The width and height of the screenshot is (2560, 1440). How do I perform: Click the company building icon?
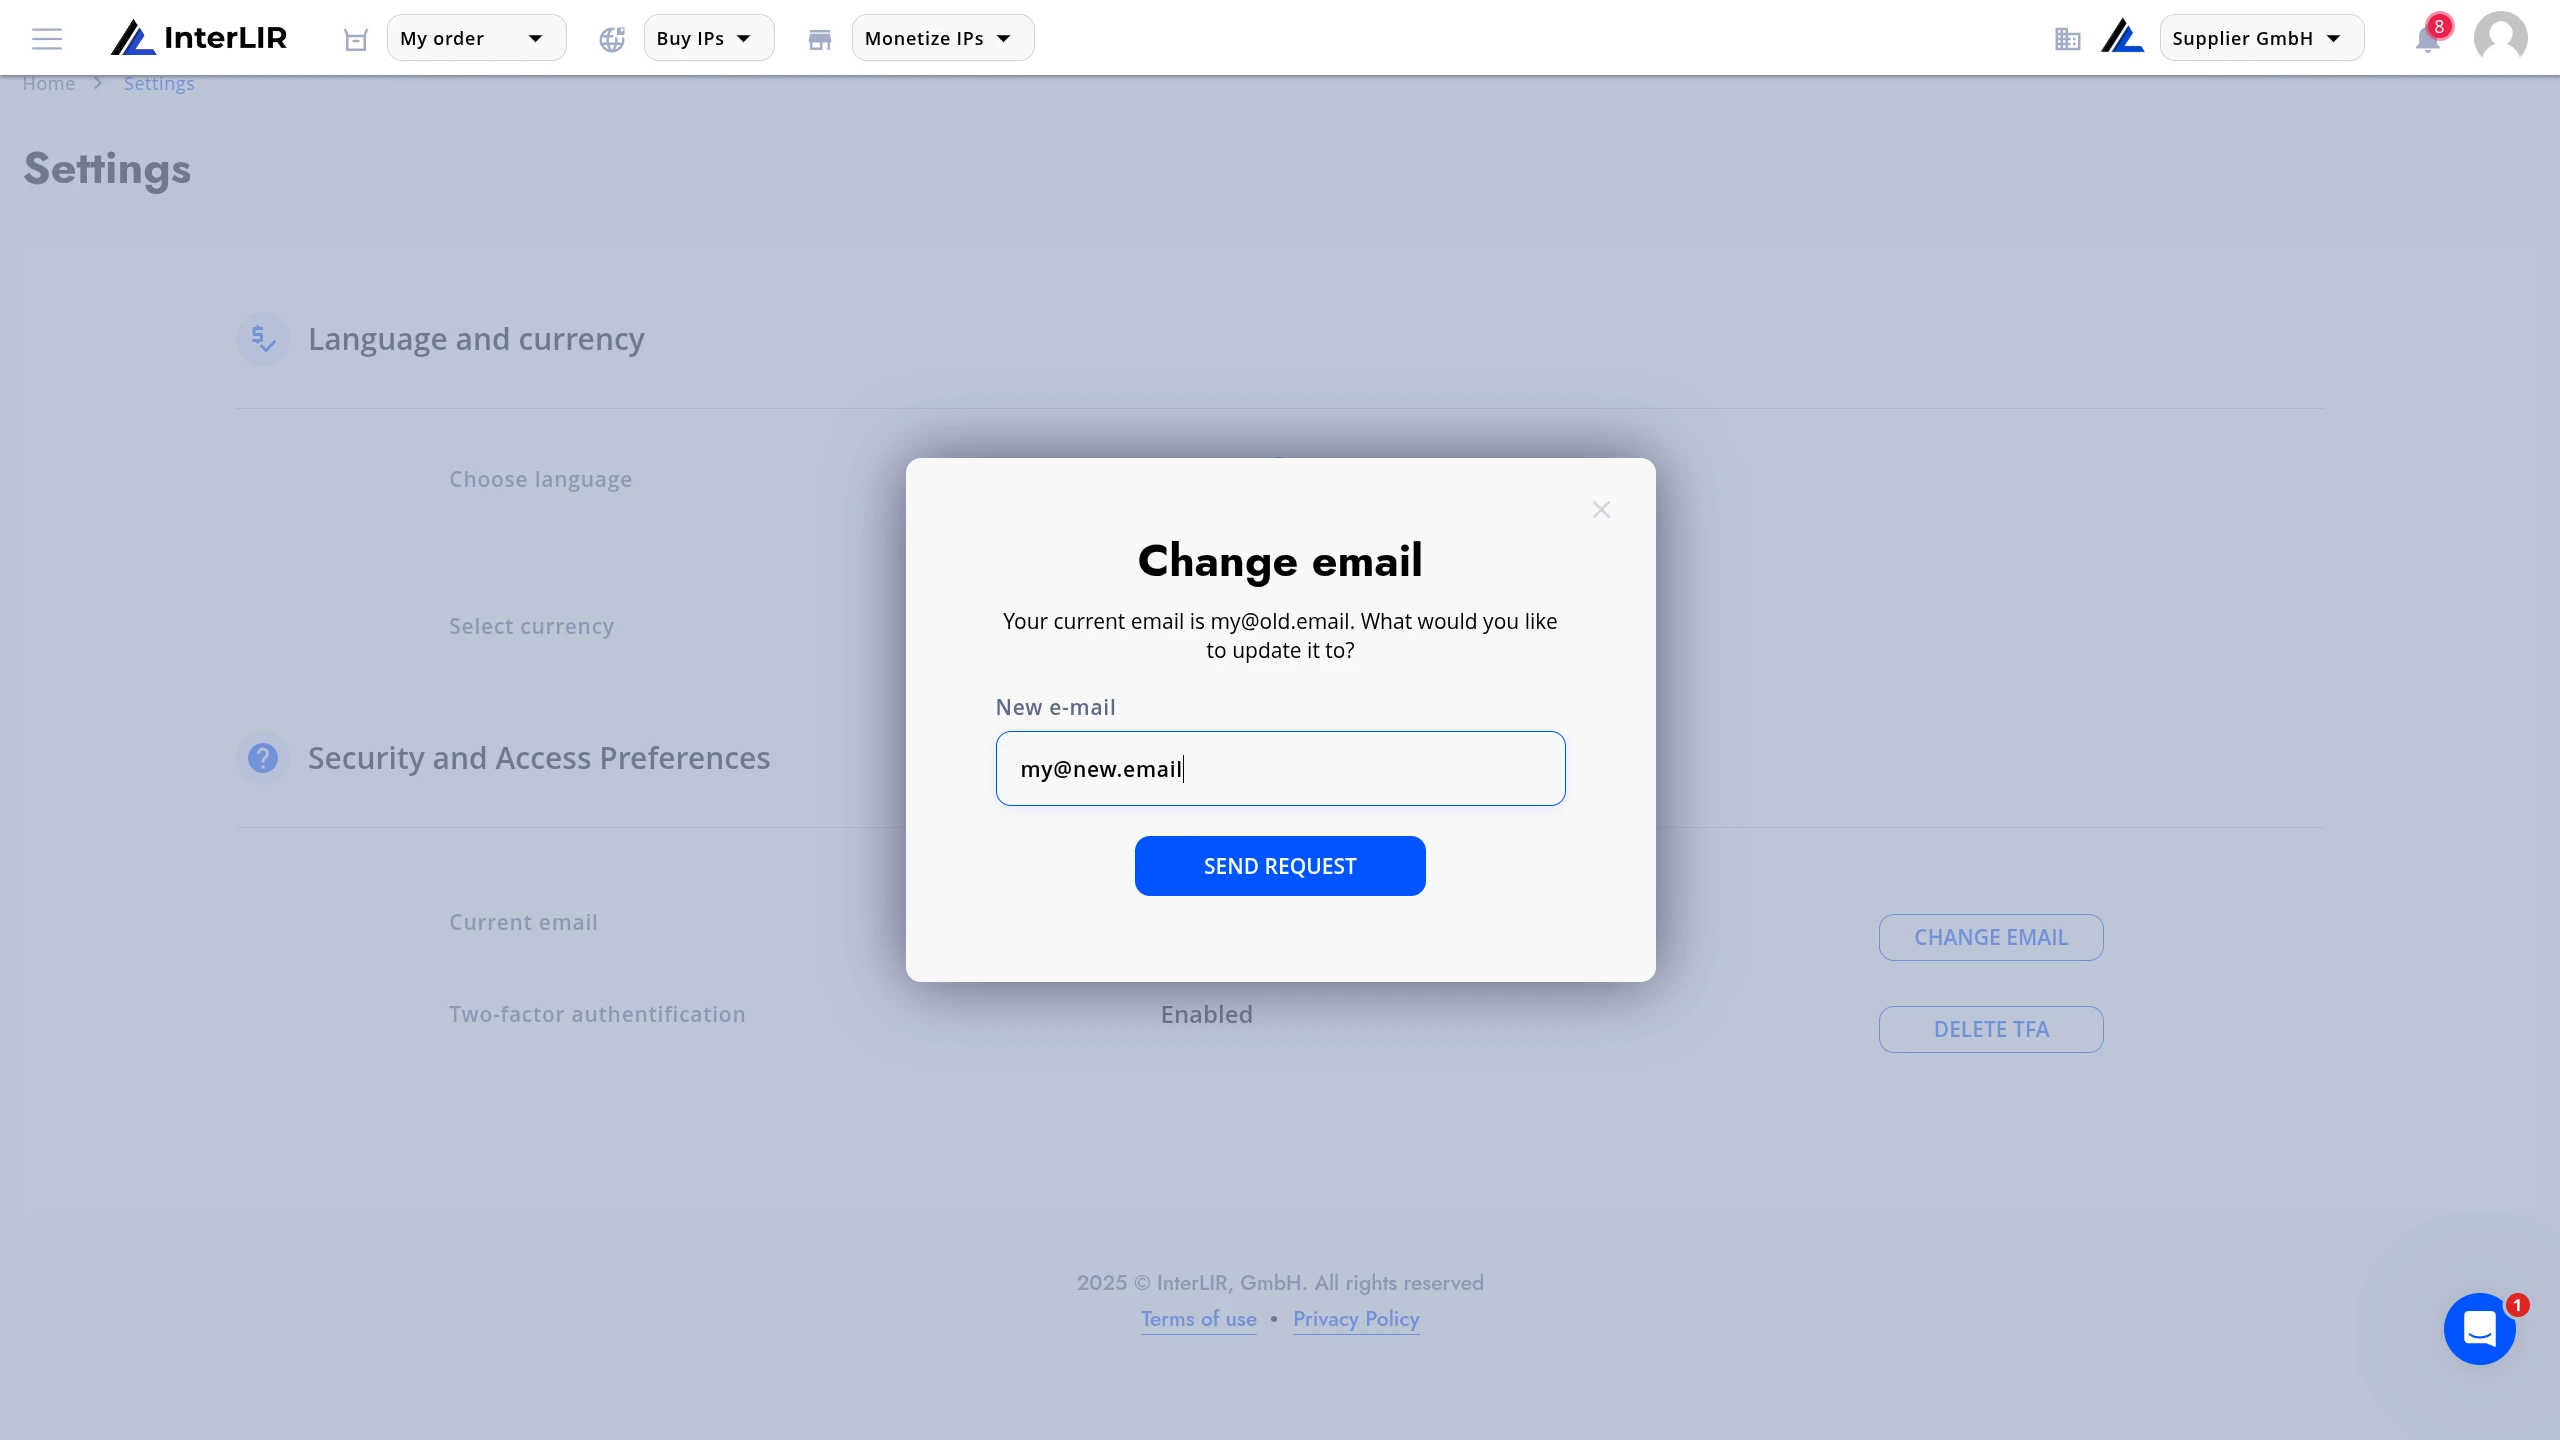[x=2067, y=39]
